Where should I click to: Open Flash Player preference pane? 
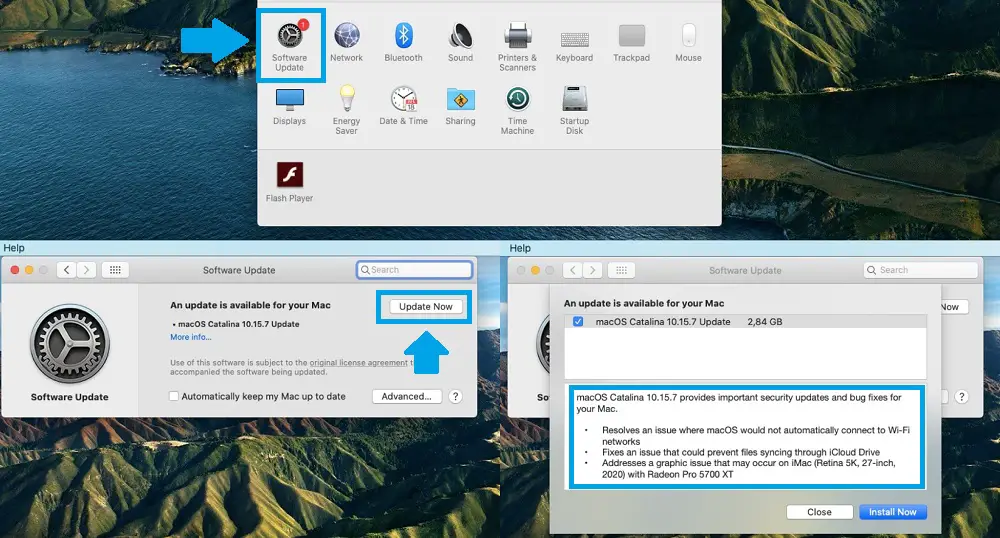coord(289,181)
